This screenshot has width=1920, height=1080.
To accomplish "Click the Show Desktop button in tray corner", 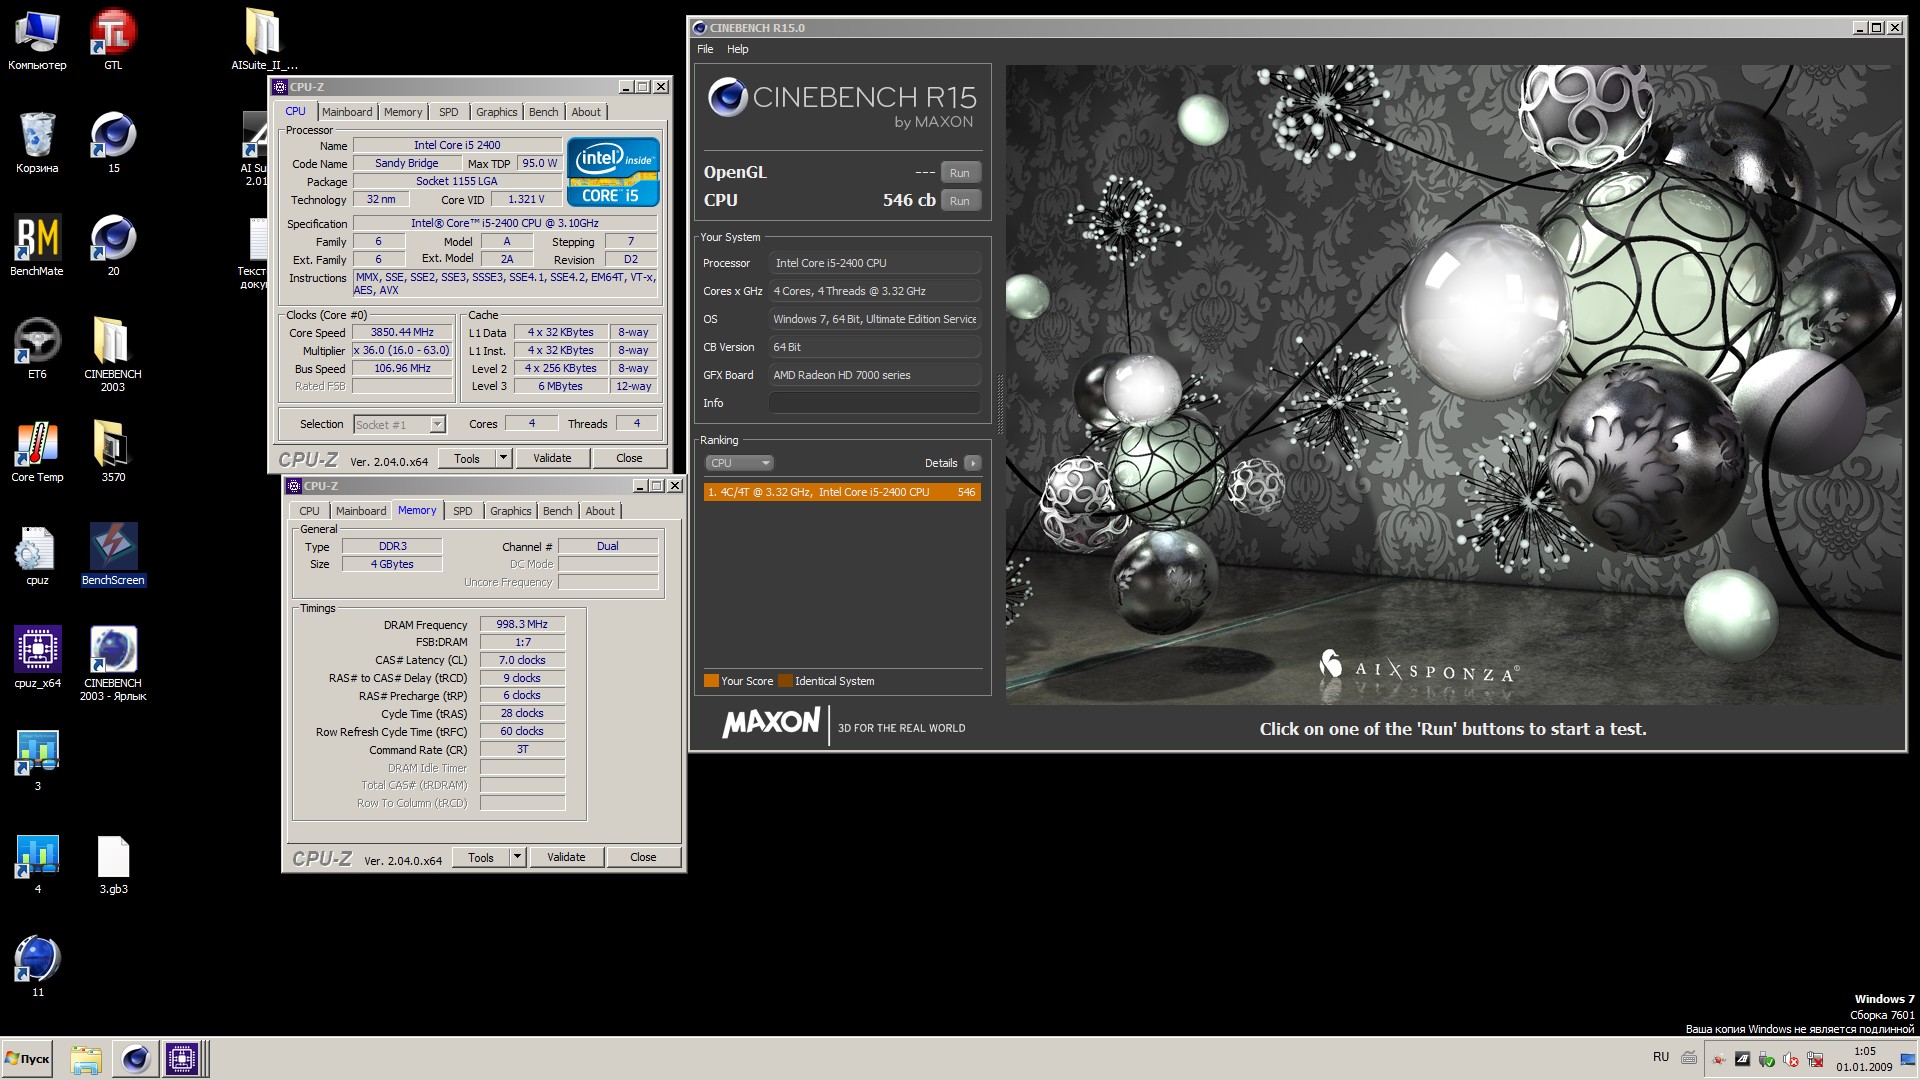I will point(1908,1059).
